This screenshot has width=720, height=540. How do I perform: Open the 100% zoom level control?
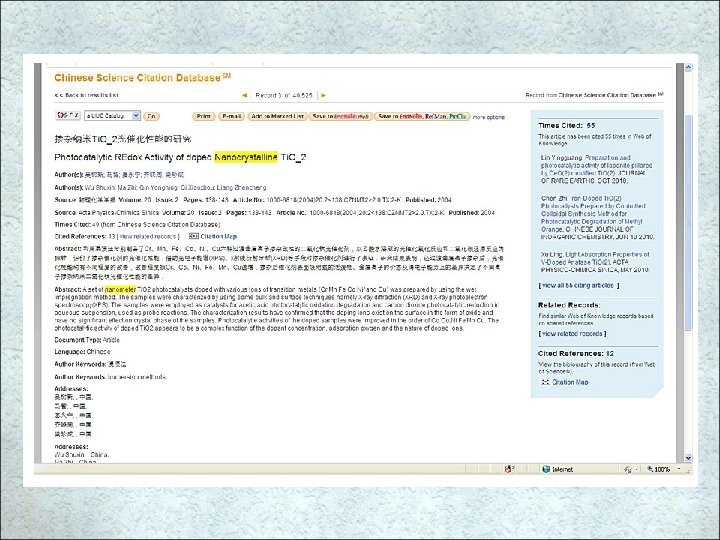point(664,469)
